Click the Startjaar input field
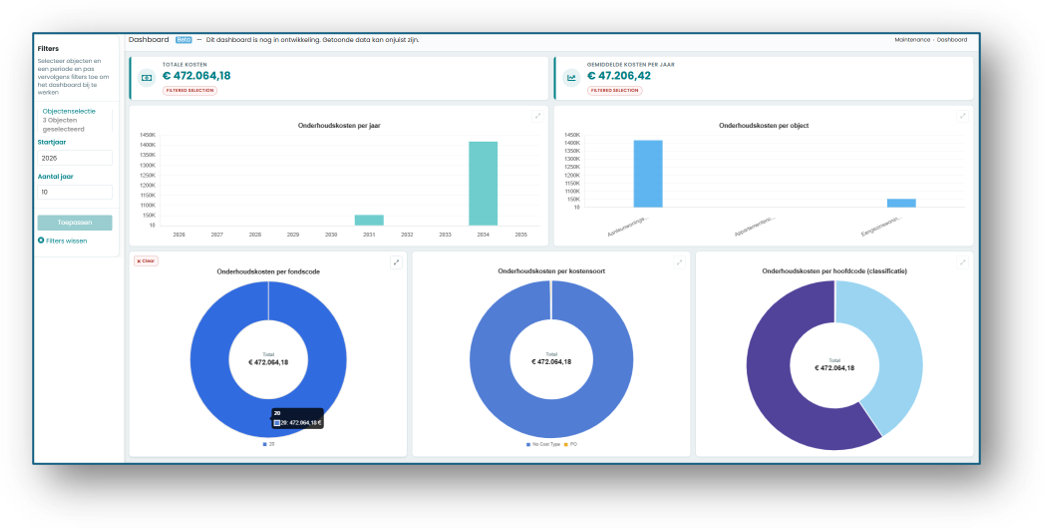 point(75,158)
